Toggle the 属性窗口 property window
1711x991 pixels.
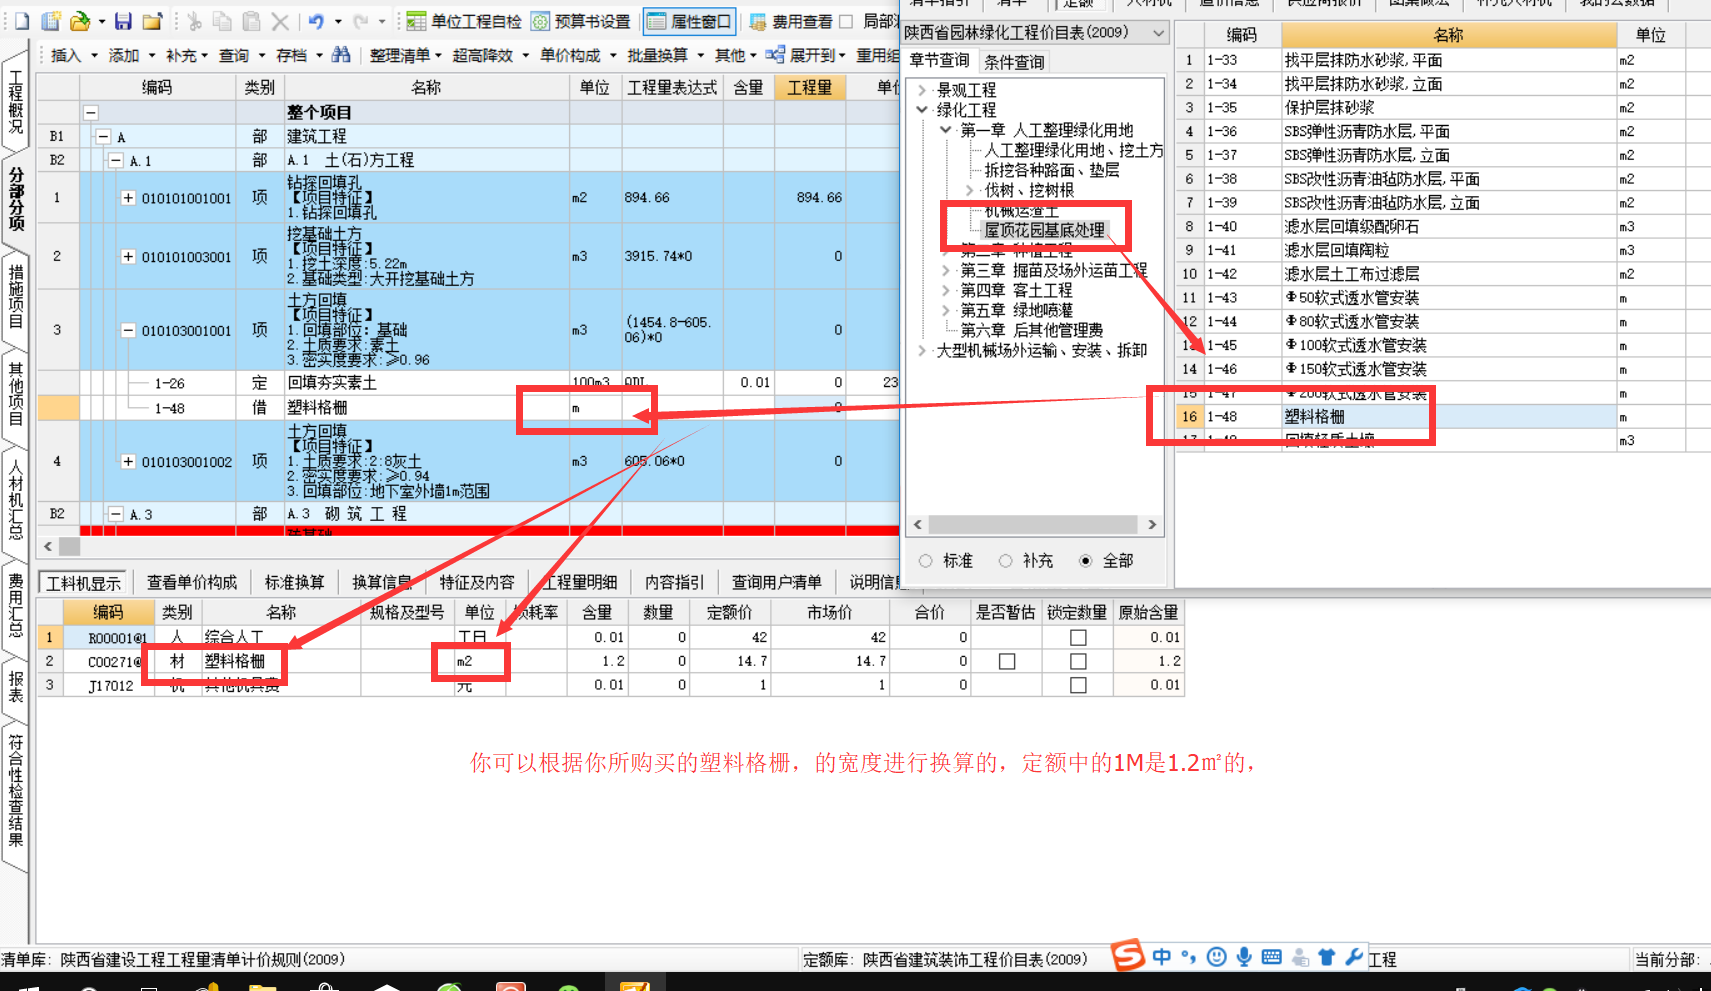690,21
